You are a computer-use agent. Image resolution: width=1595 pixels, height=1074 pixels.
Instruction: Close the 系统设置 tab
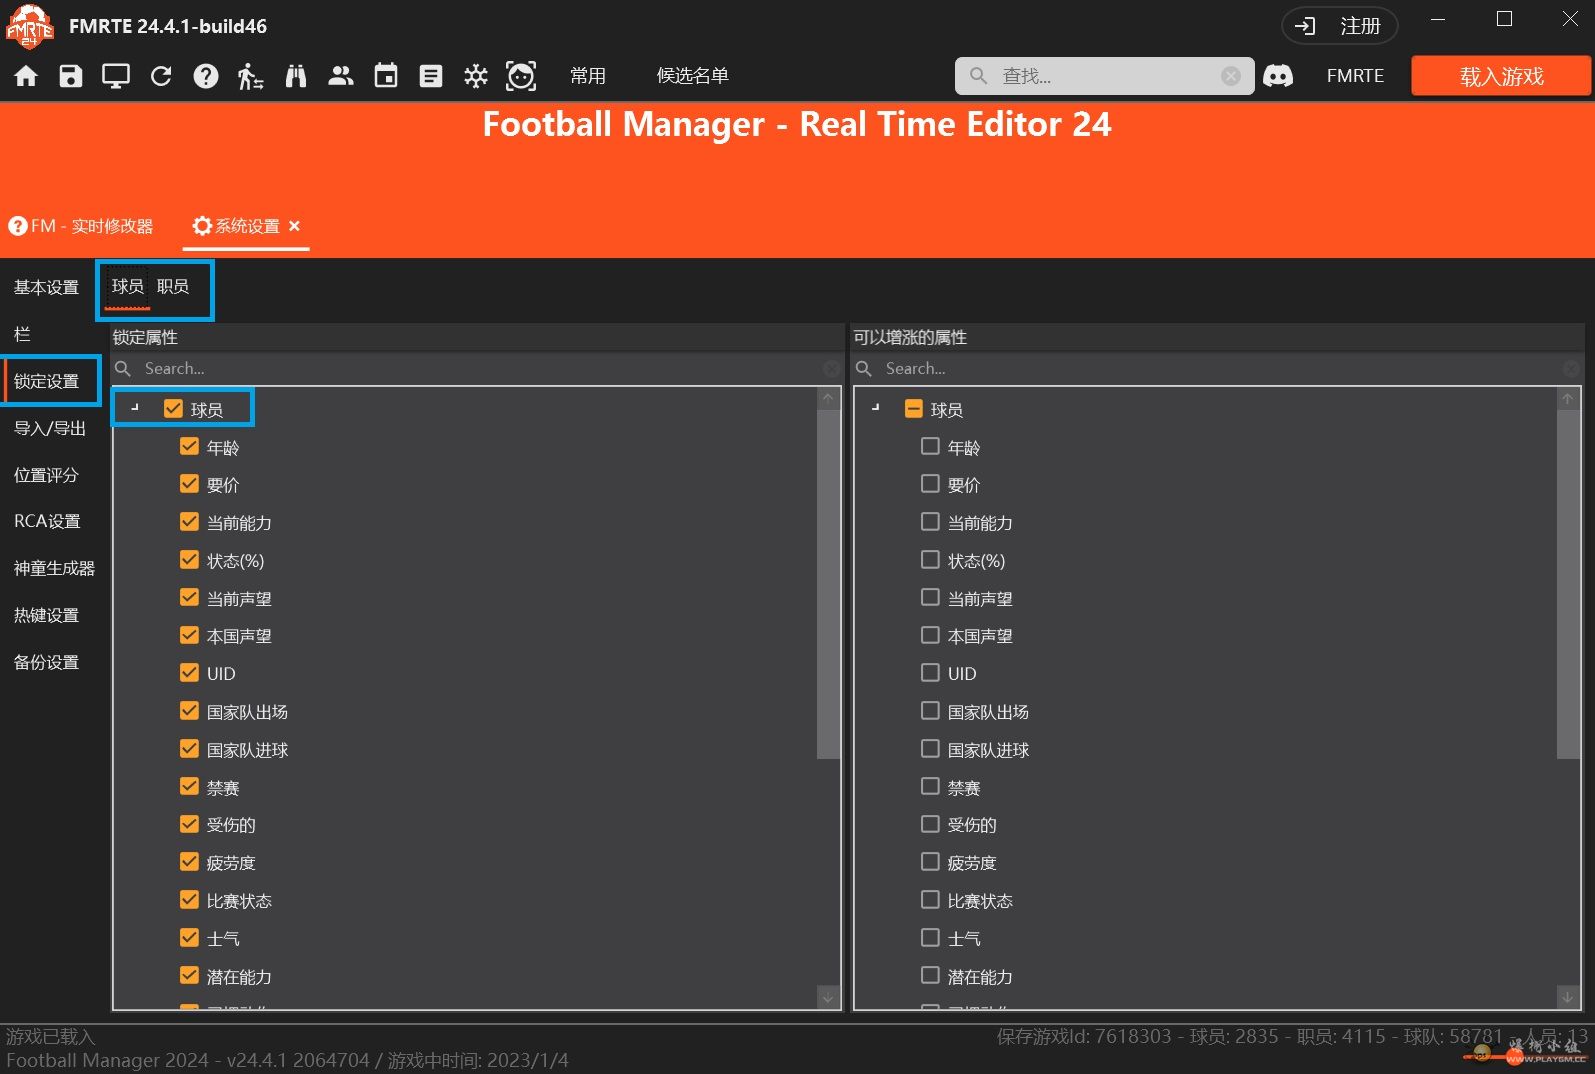(x=294, y=226)
